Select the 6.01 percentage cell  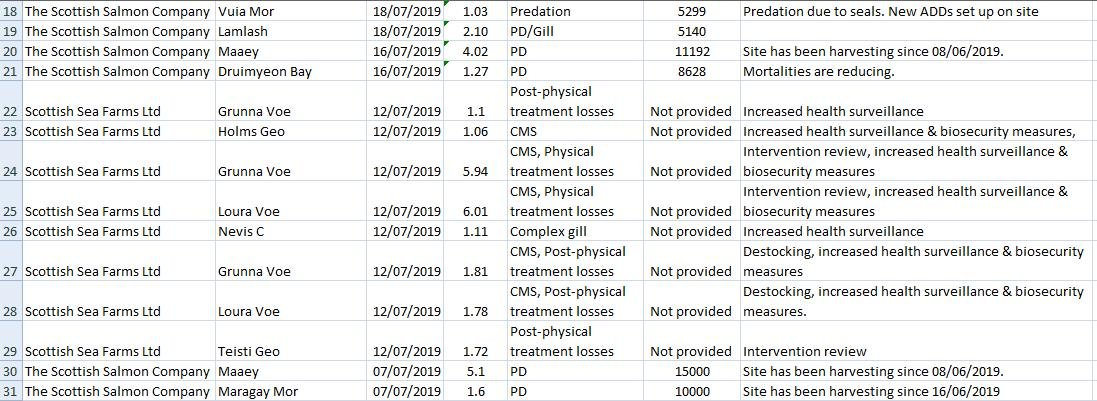tap(475, 211)
